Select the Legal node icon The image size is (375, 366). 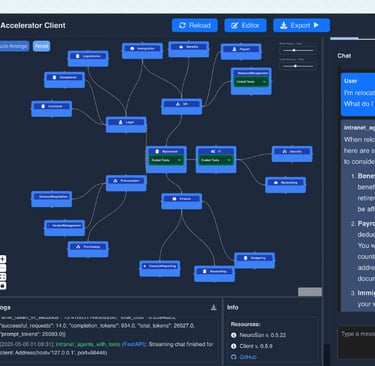(120, 122)
